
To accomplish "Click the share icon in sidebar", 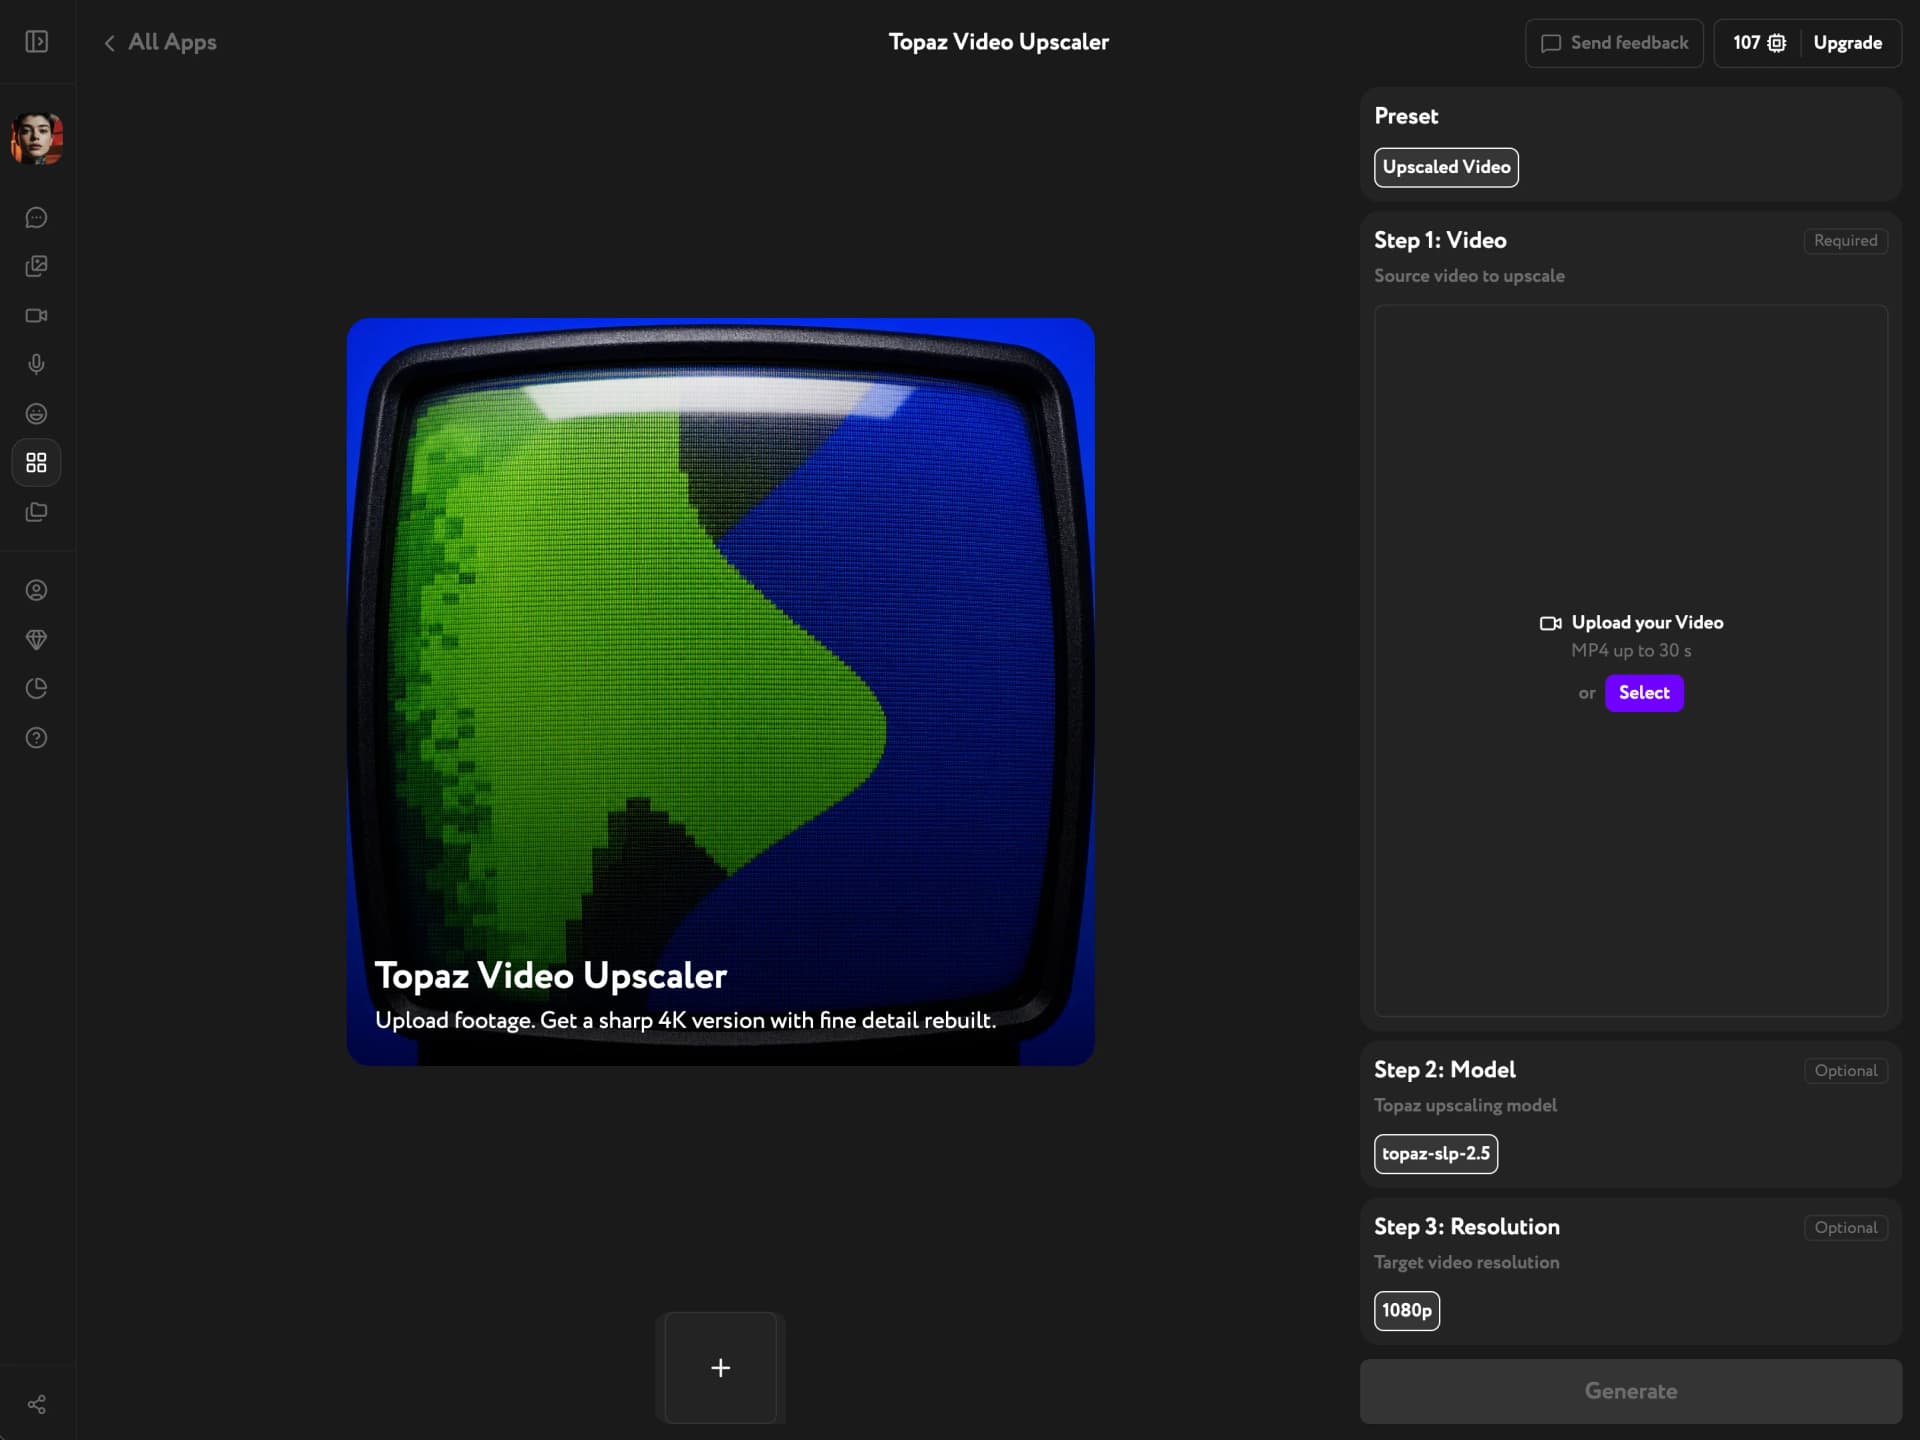I will pyautogui.click(x=36, y=1405).
